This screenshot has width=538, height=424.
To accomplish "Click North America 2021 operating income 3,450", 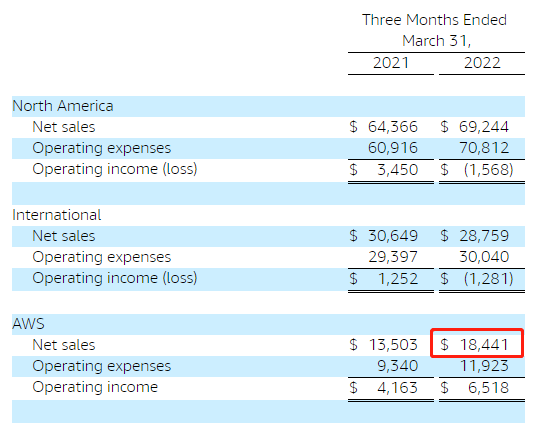I will tap(397, 169).
